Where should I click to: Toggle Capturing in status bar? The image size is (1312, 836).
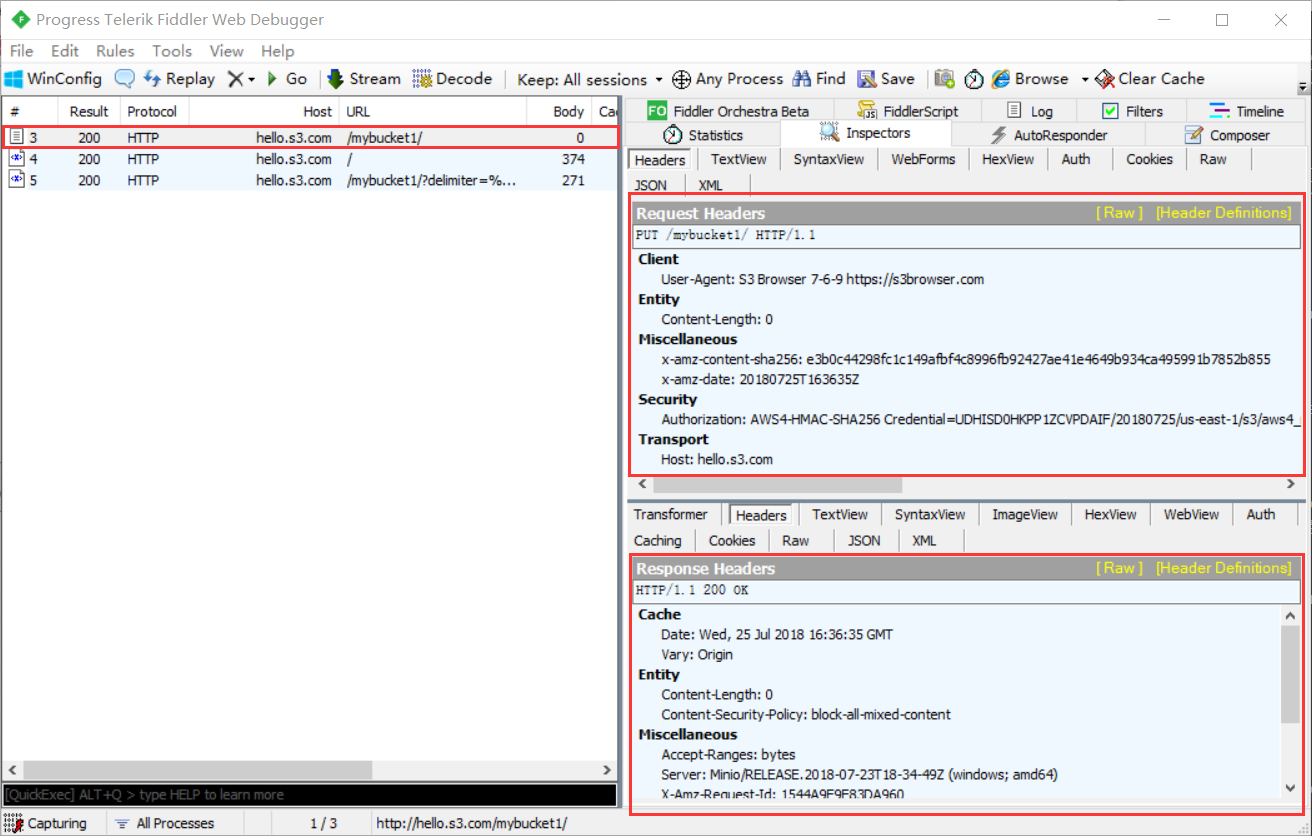coord(46,823)
